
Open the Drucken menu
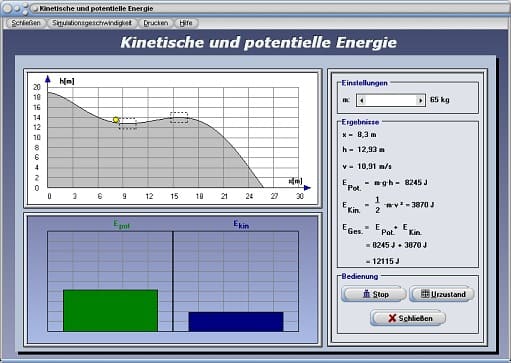pyautogui.click(x=155, y=23)
